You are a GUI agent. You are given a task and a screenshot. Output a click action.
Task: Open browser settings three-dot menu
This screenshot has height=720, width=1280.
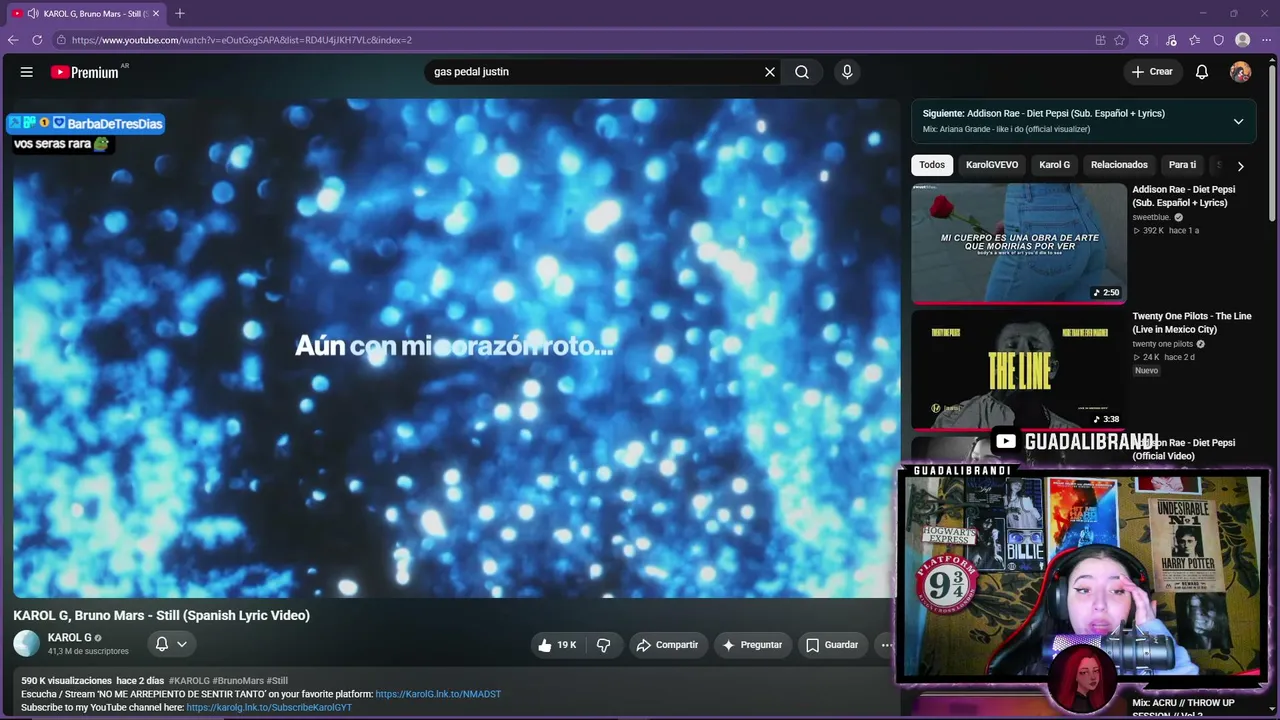[1266, 40]
